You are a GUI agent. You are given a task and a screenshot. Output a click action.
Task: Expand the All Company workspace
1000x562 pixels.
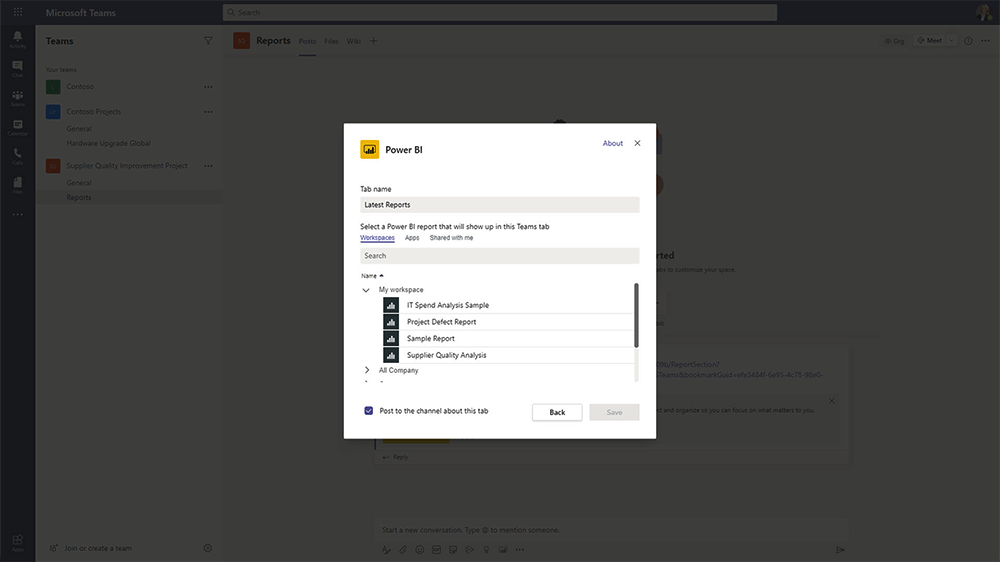tap(367, 370)
